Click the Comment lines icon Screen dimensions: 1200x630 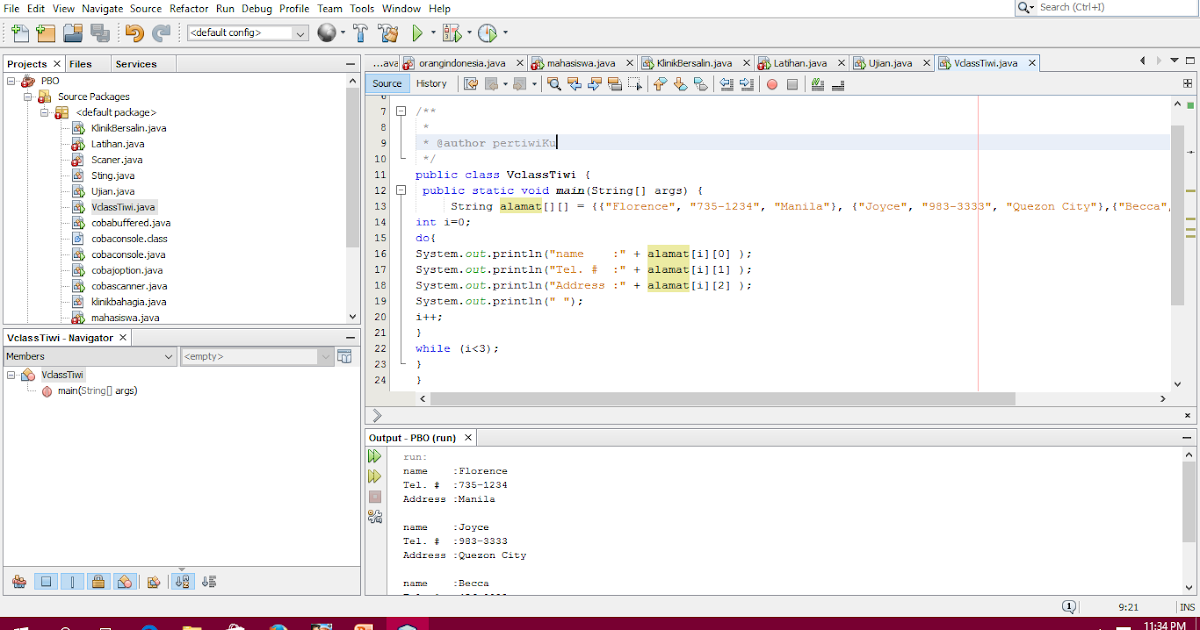click(x=817, y=84)
